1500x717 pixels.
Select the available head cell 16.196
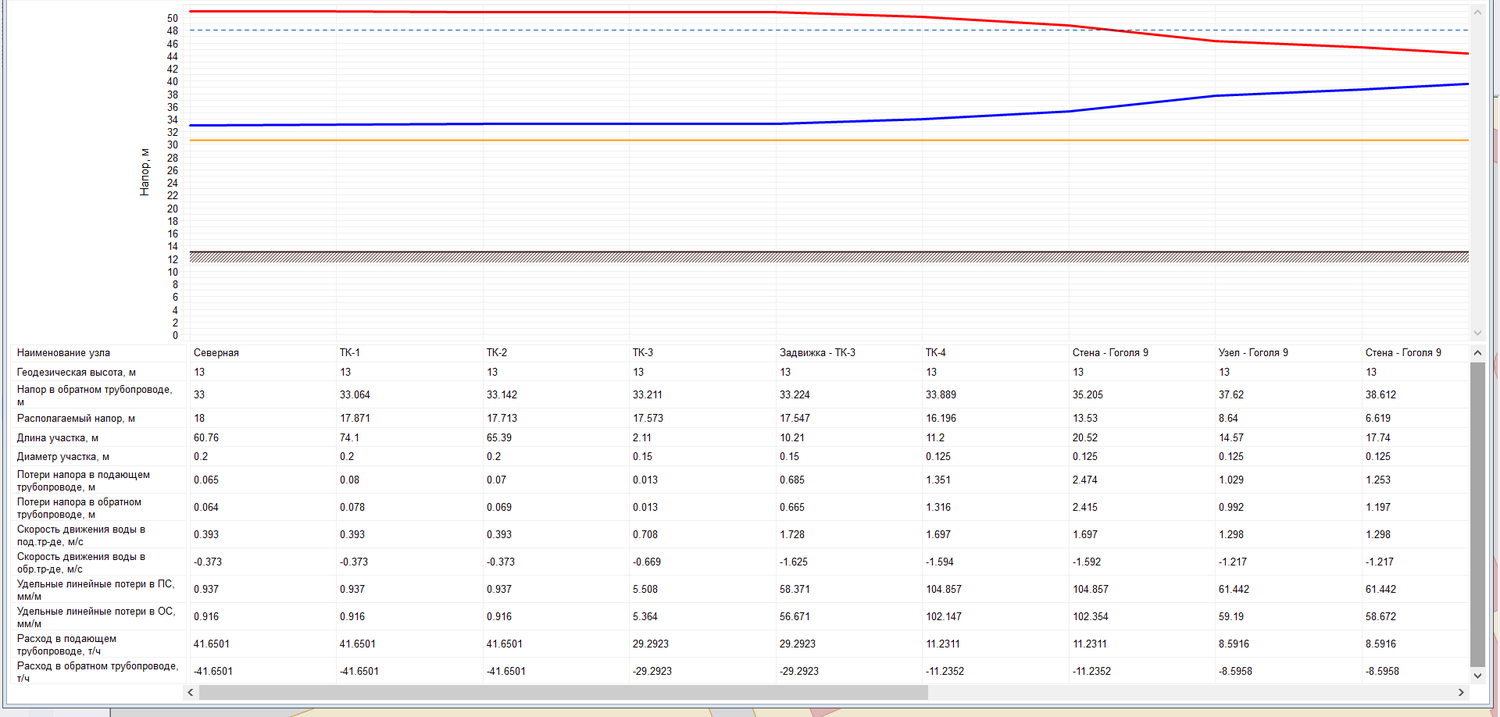click(x=942, y=418)
